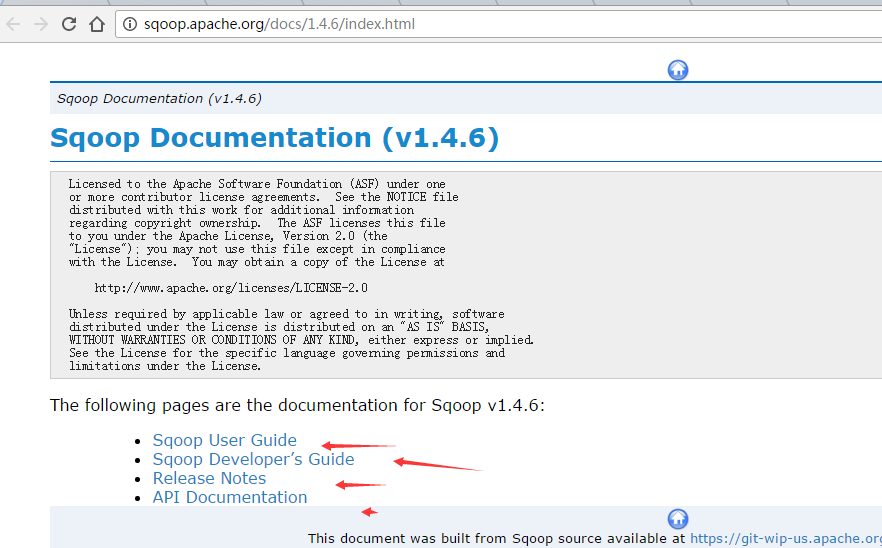This screenshot has width=882, height=548.
Task: Click 'This document was built from Sqoop source' text
Action: tap(497, 538)
